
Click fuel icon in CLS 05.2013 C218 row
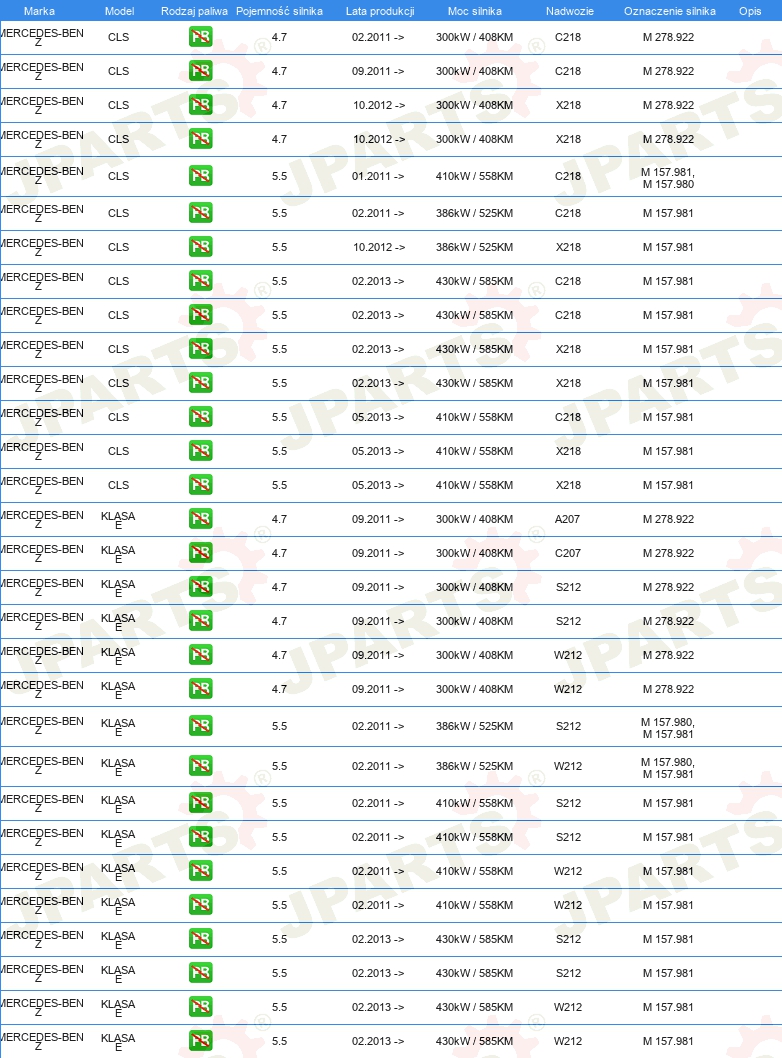pos(200,417)
